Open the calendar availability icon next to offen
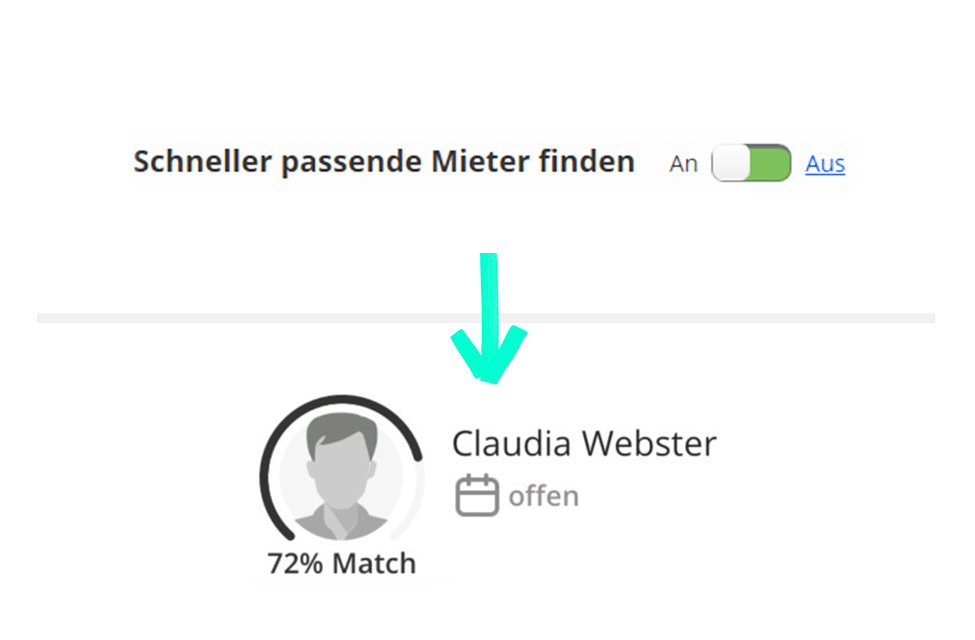The width and height of the screenshot is (975, 640). tap(477, 493)
